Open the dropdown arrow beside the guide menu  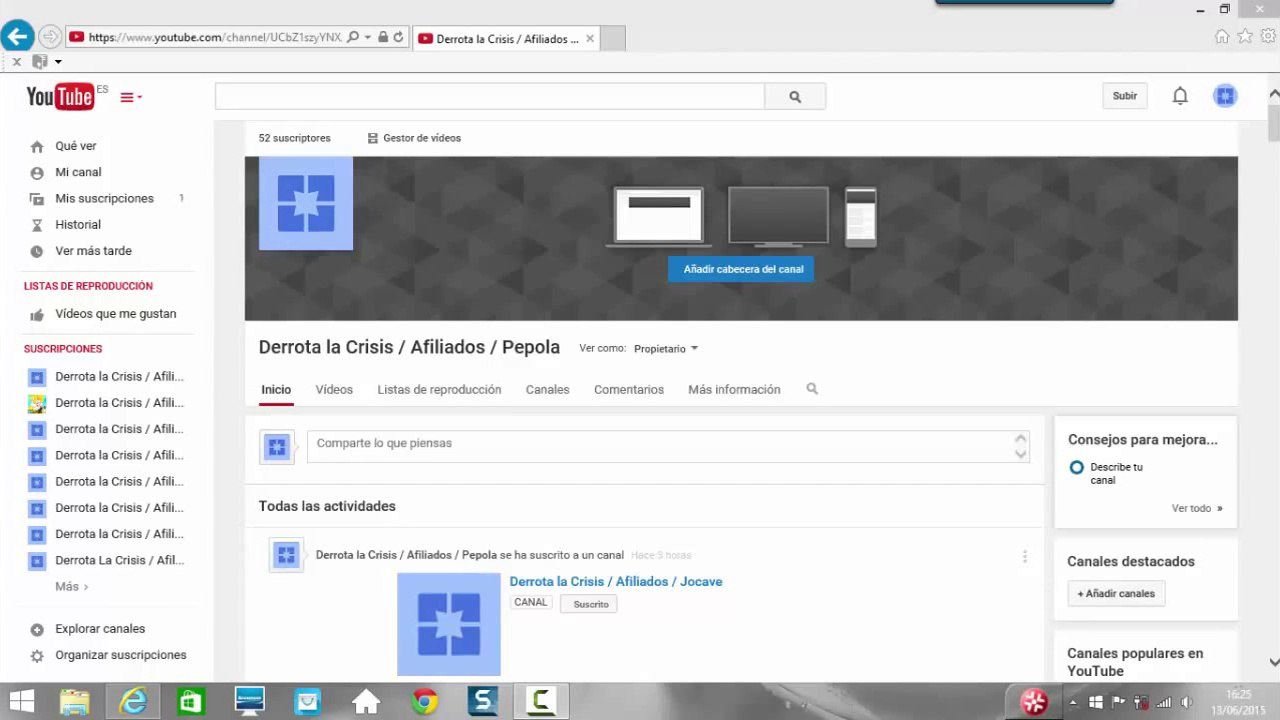click(139, 97)
